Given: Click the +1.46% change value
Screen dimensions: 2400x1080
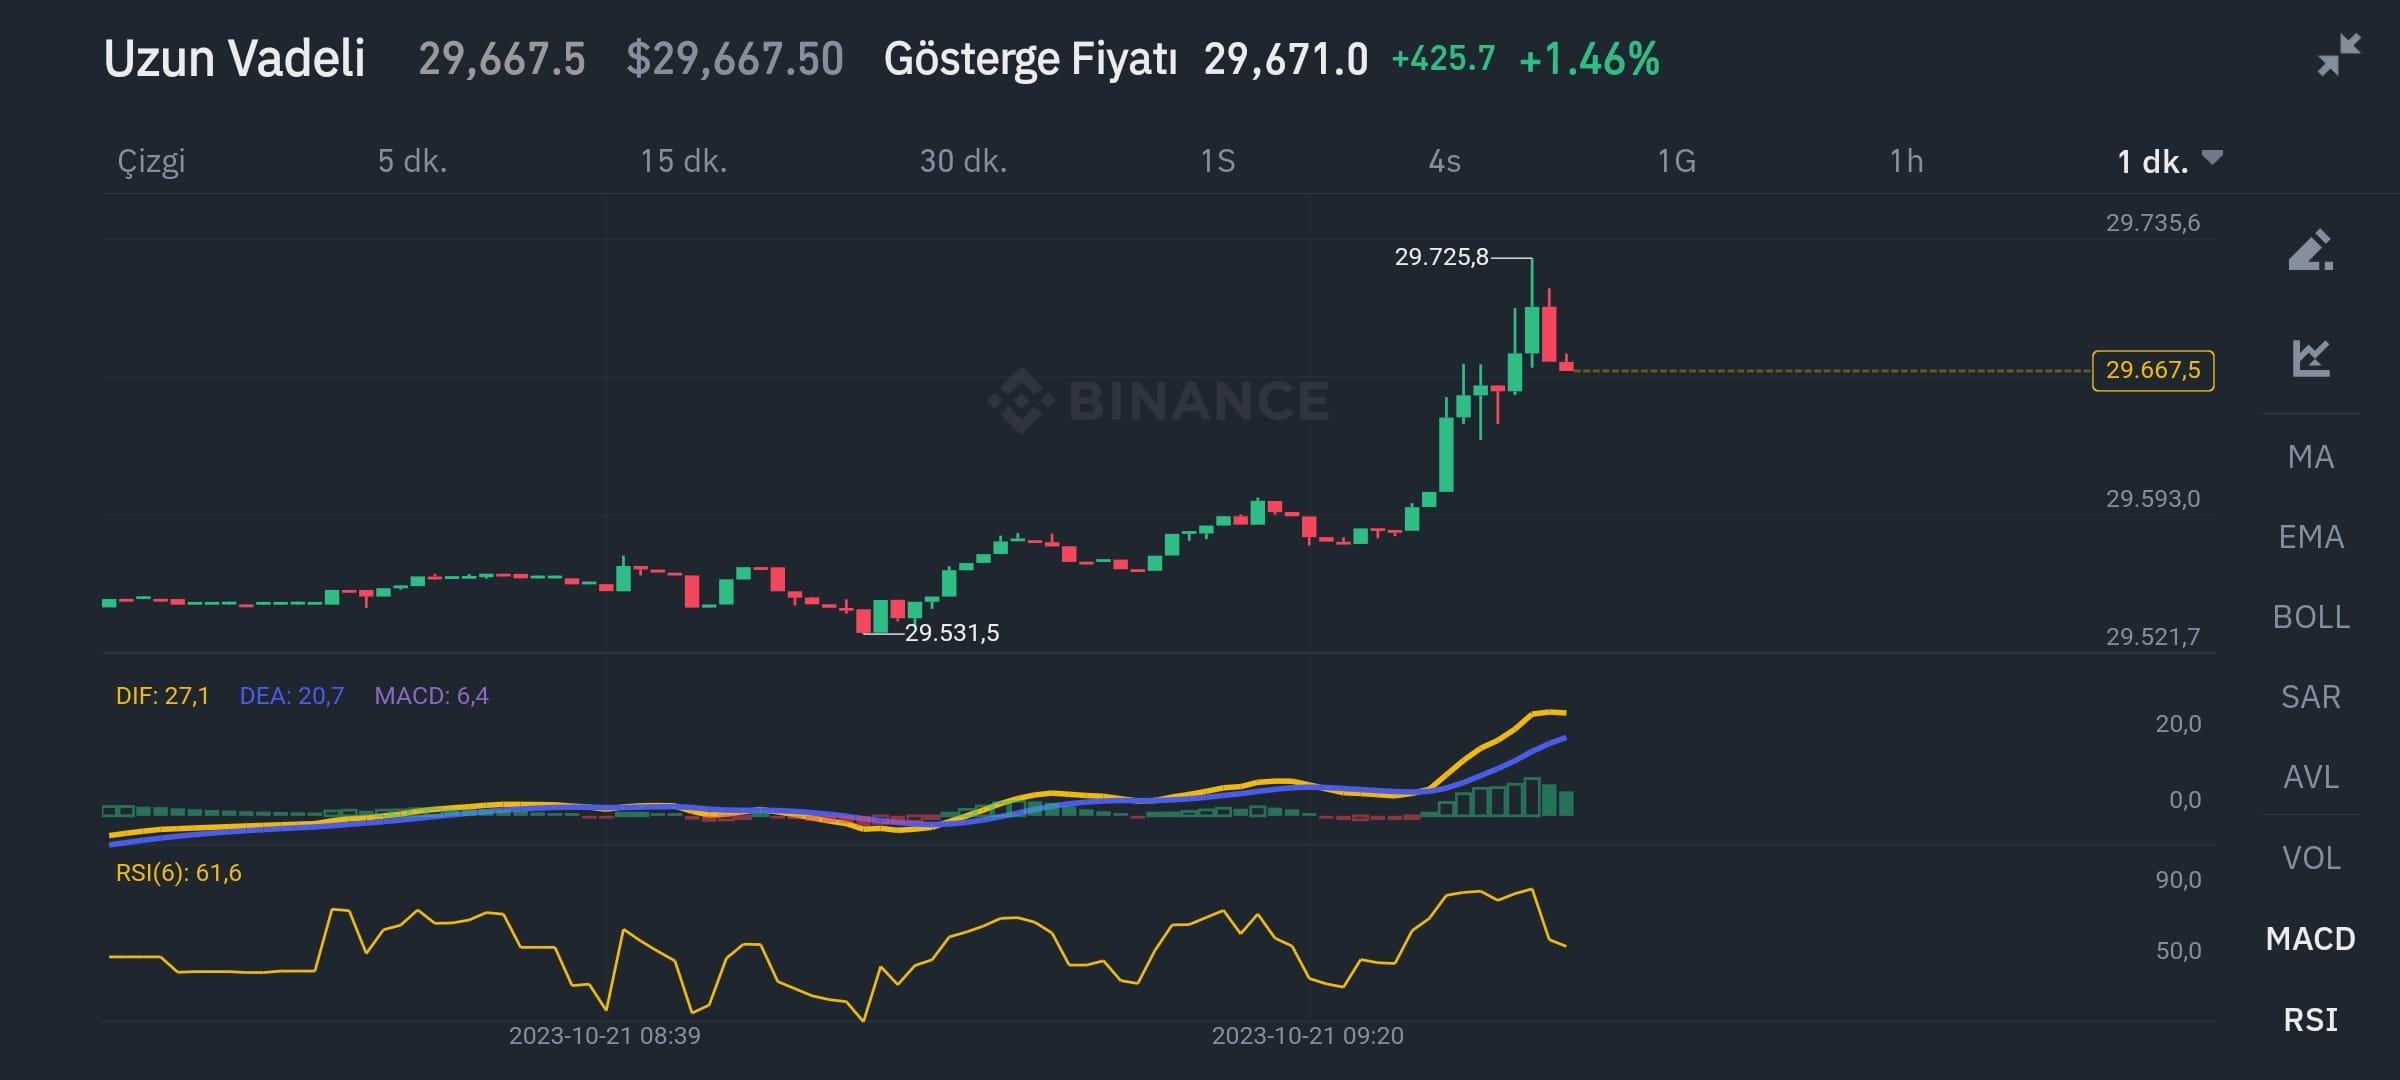Looking at the screenshot, I should coord(1589,59).
